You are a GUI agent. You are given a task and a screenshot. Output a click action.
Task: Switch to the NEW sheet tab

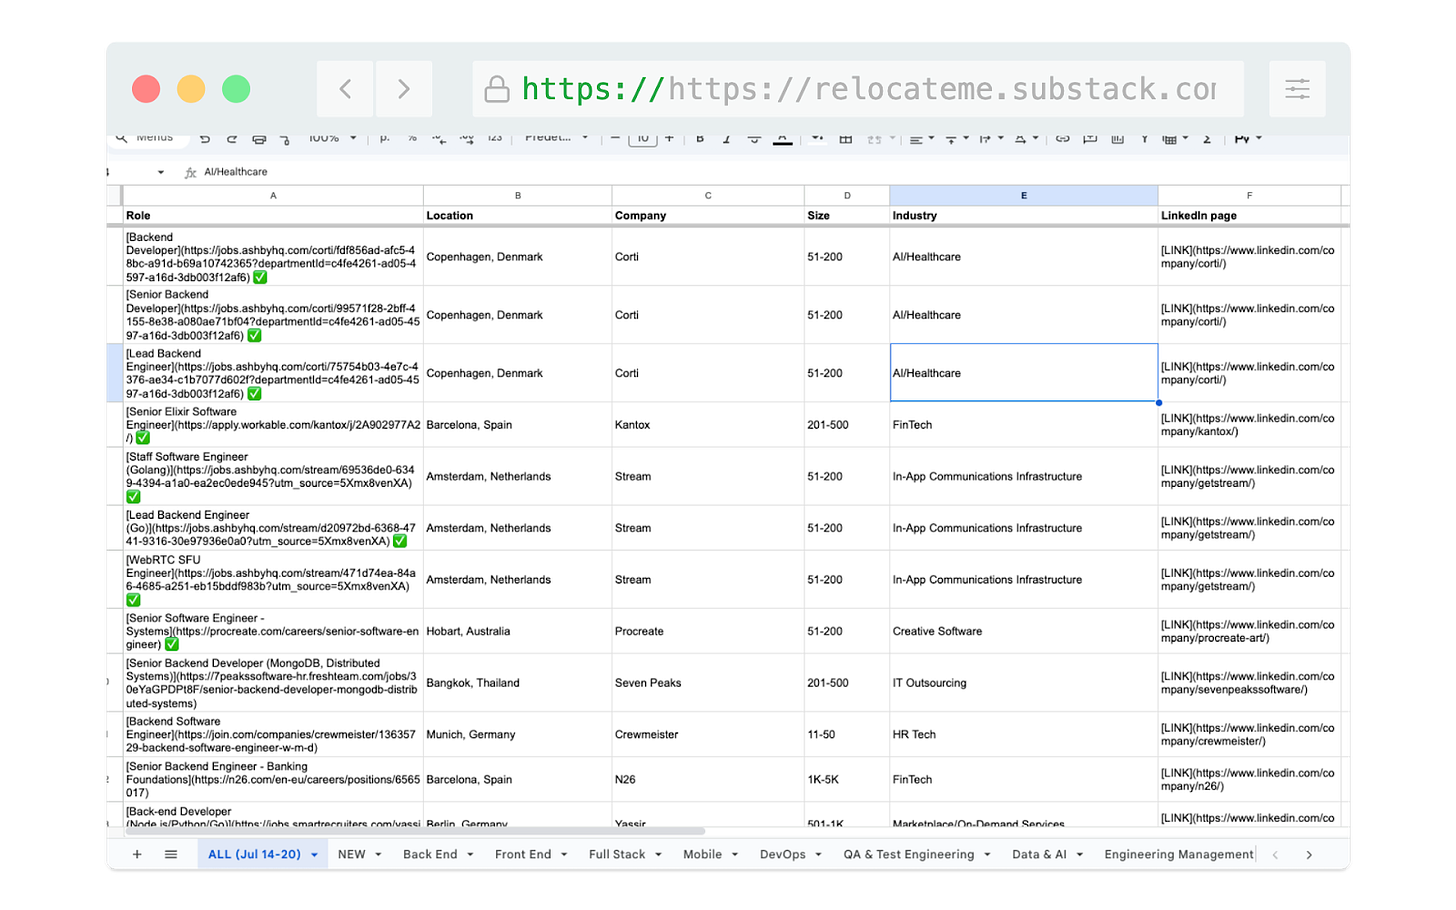pos(352,855)
